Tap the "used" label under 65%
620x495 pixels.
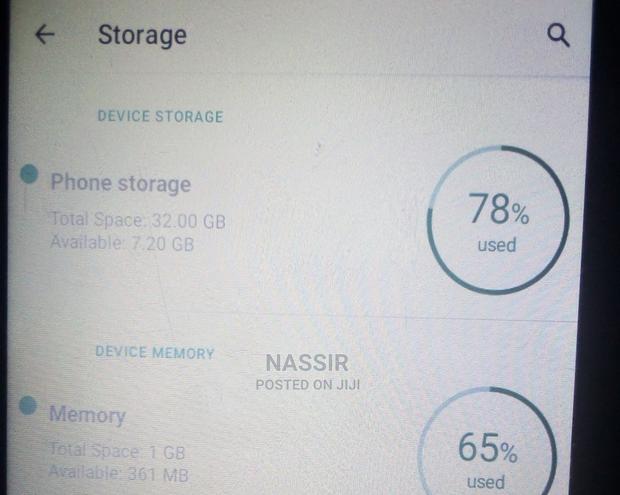pyautogui.click(x=486, y=482)
